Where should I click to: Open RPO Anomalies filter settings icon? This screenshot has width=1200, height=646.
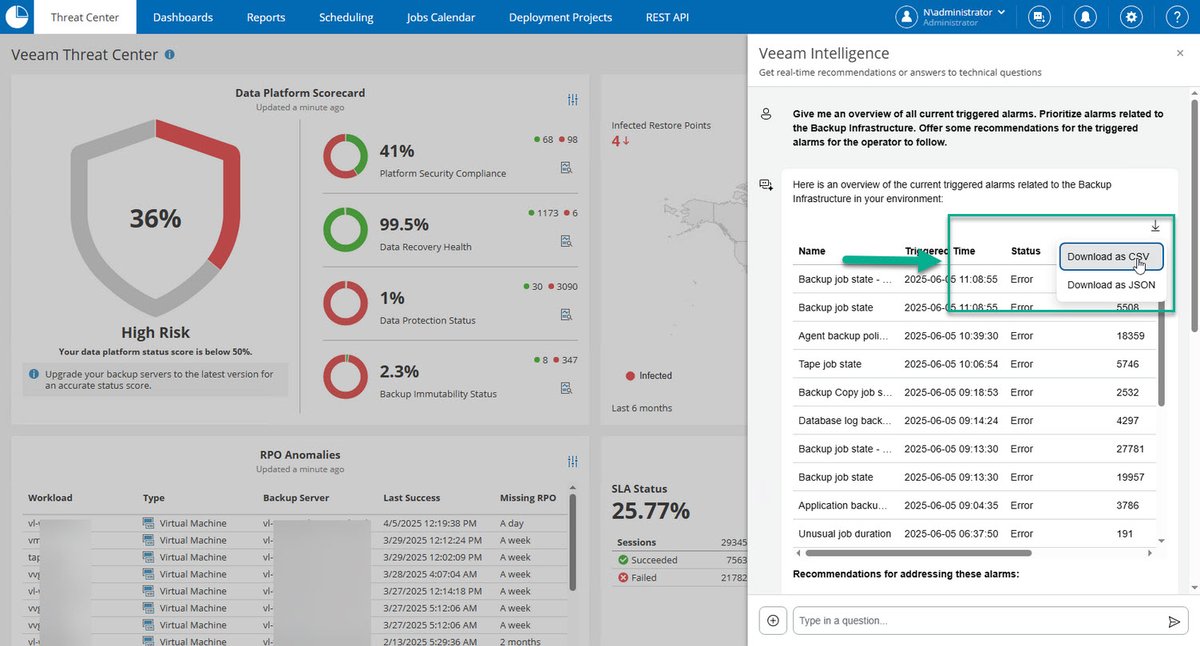tap(573, 461)
